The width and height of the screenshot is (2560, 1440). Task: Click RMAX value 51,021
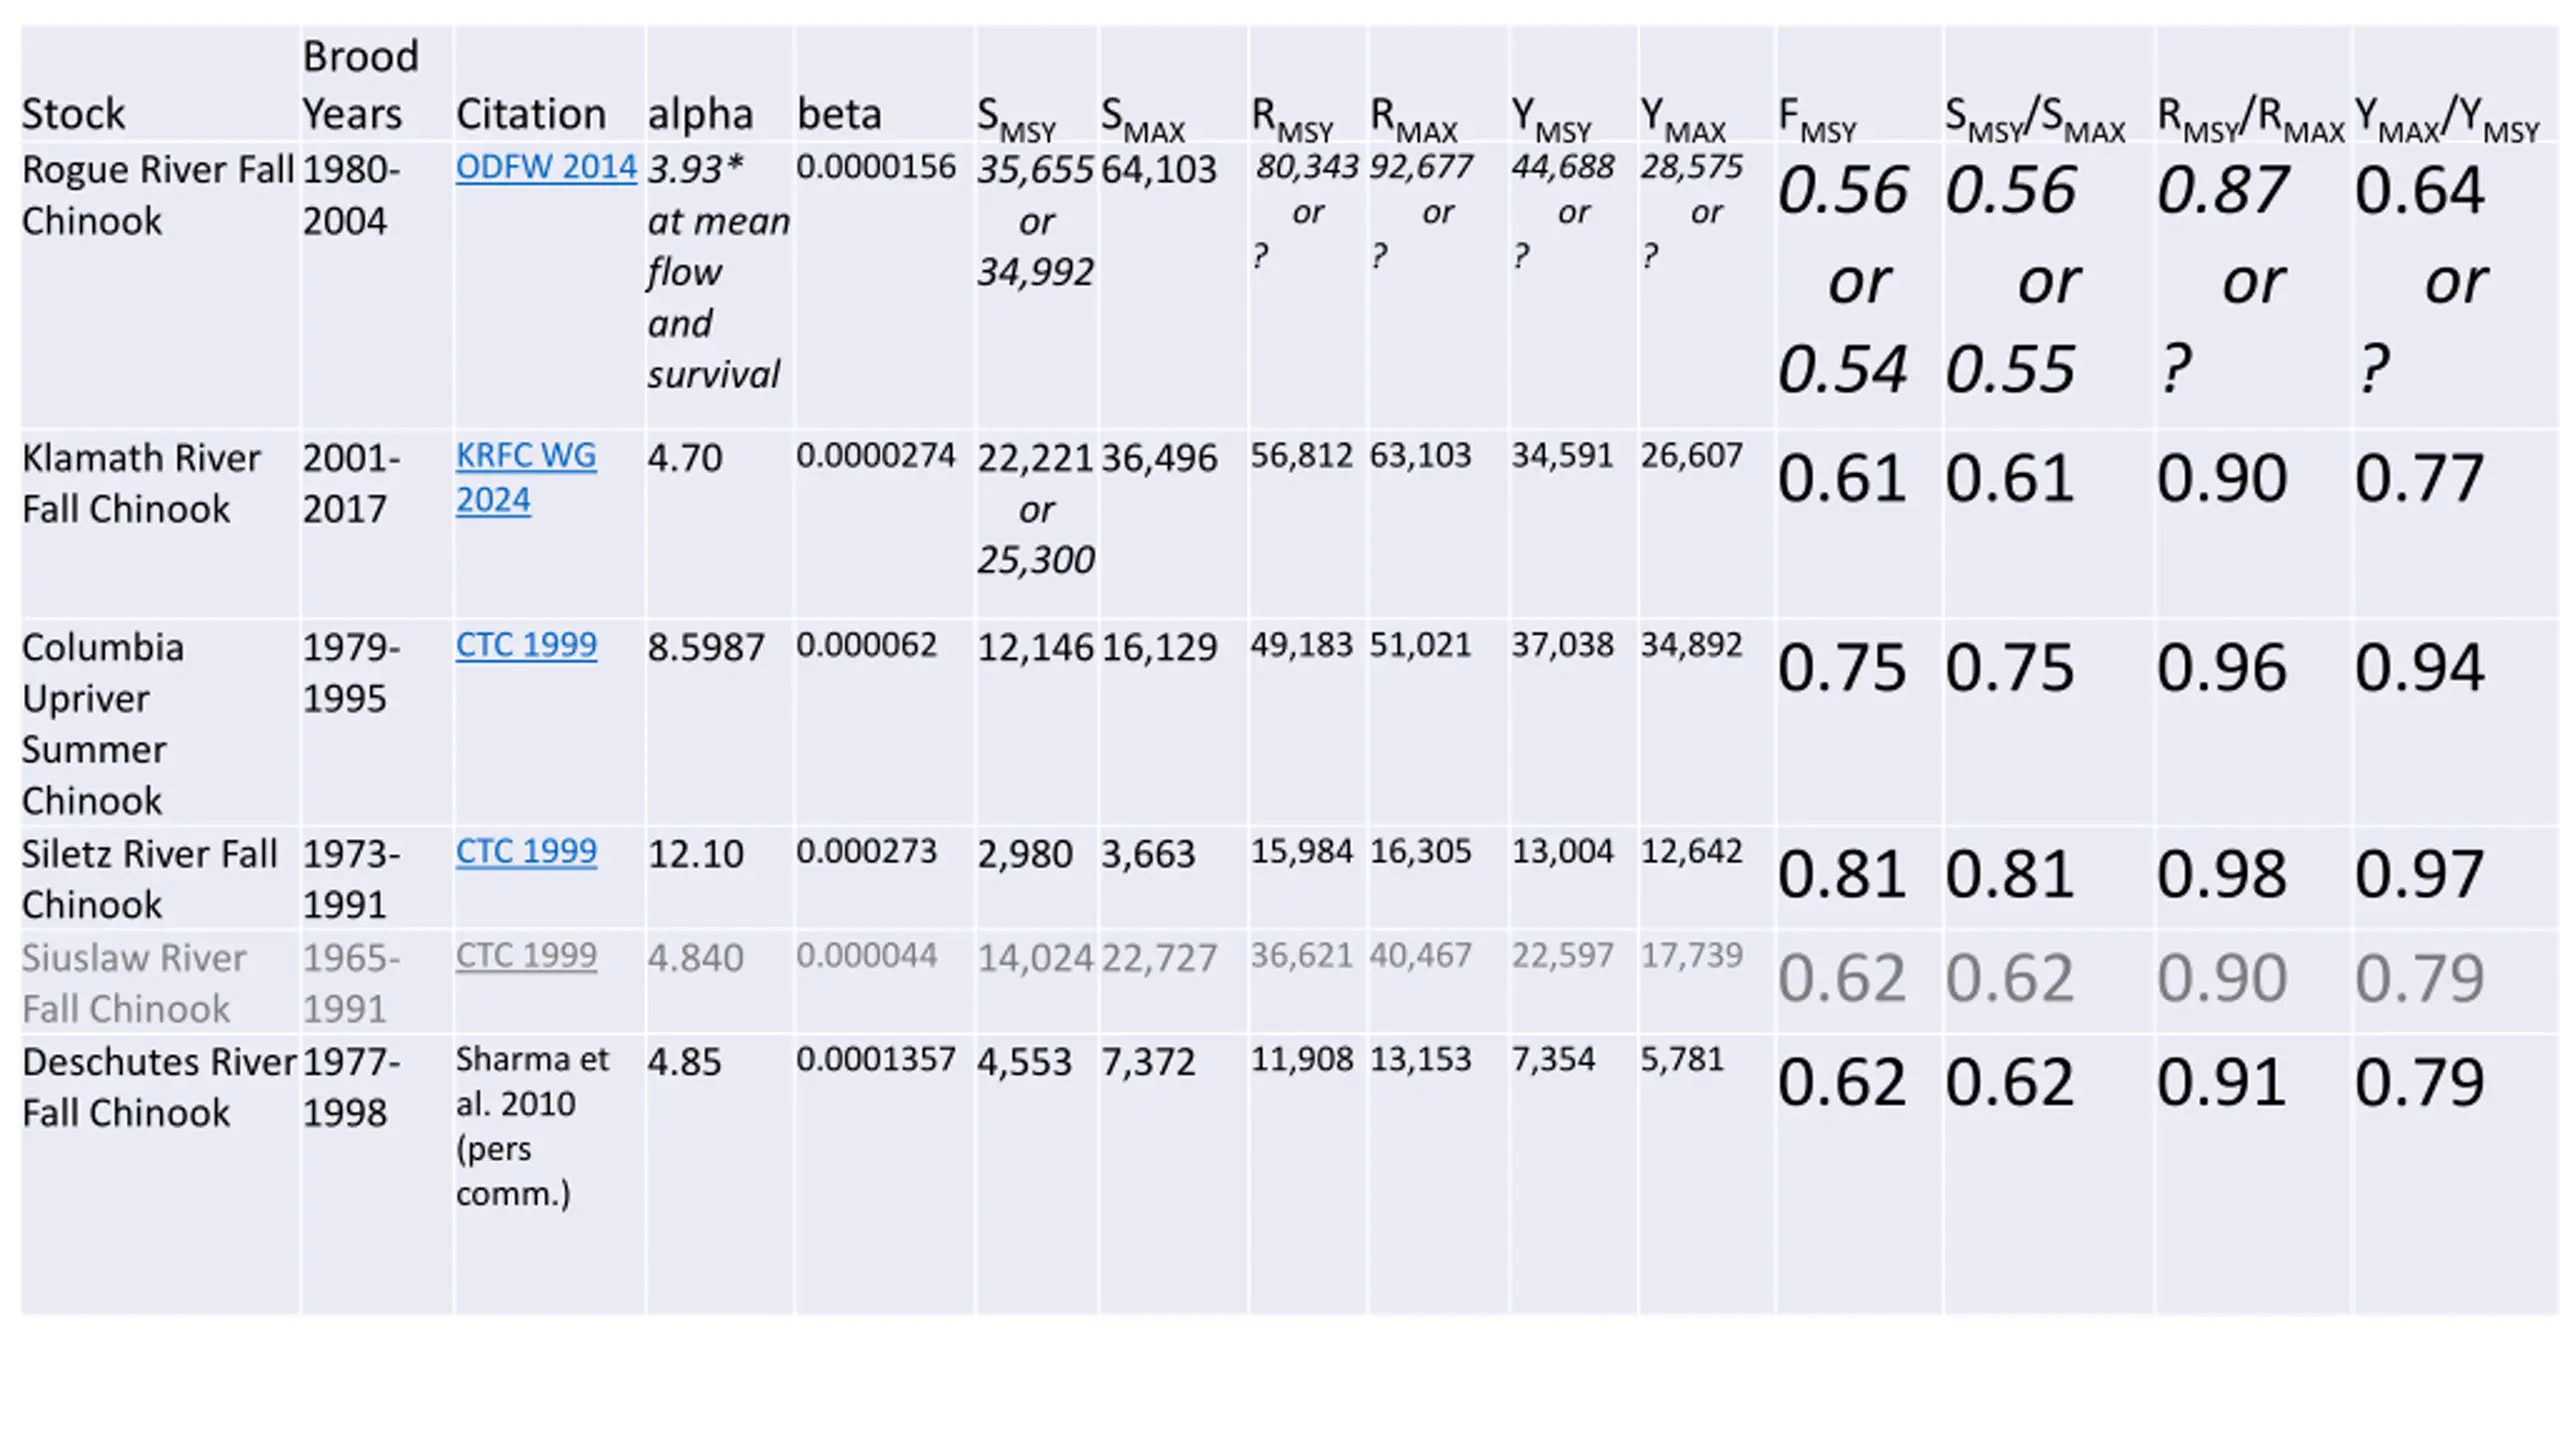(x=1420, y=645)
